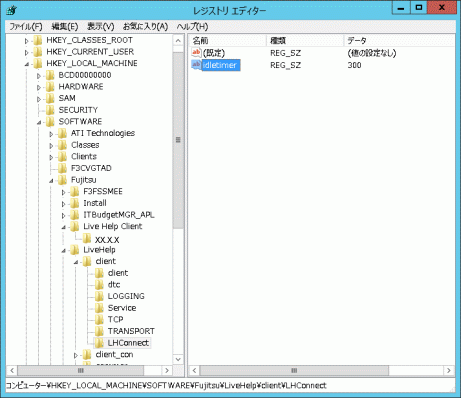This screenshot has height=398, width=461.
Task: Select SOFTWARE folder icon
Action: click(x=50, y=122)
